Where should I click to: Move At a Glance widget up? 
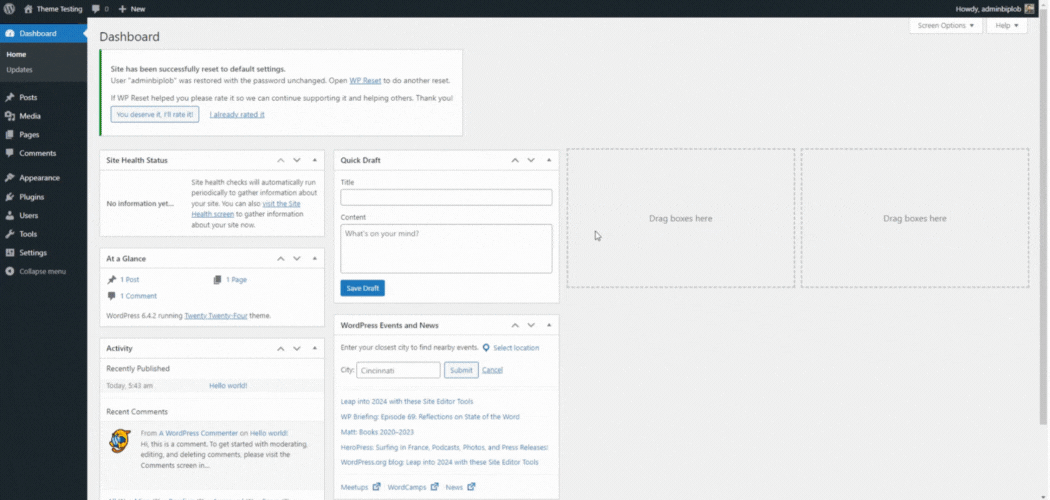tap(281, 258)
